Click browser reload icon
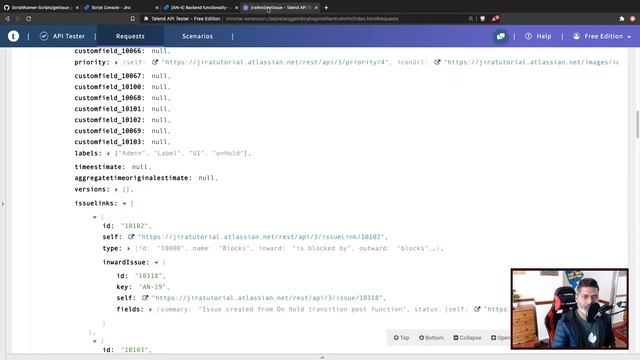The width and height of the screenshot is (640, 360). click(29, 19)
